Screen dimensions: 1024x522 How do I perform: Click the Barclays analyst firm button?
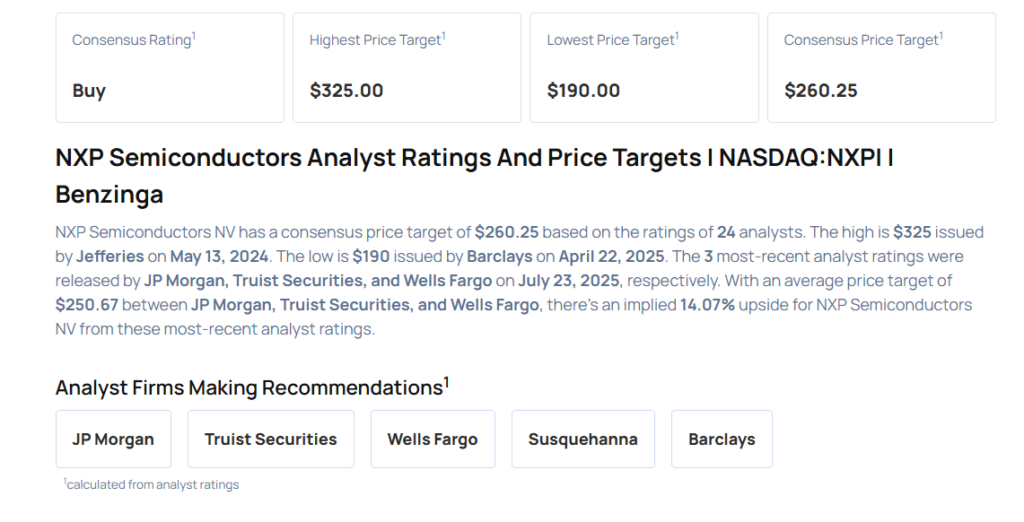pos(722,439)
